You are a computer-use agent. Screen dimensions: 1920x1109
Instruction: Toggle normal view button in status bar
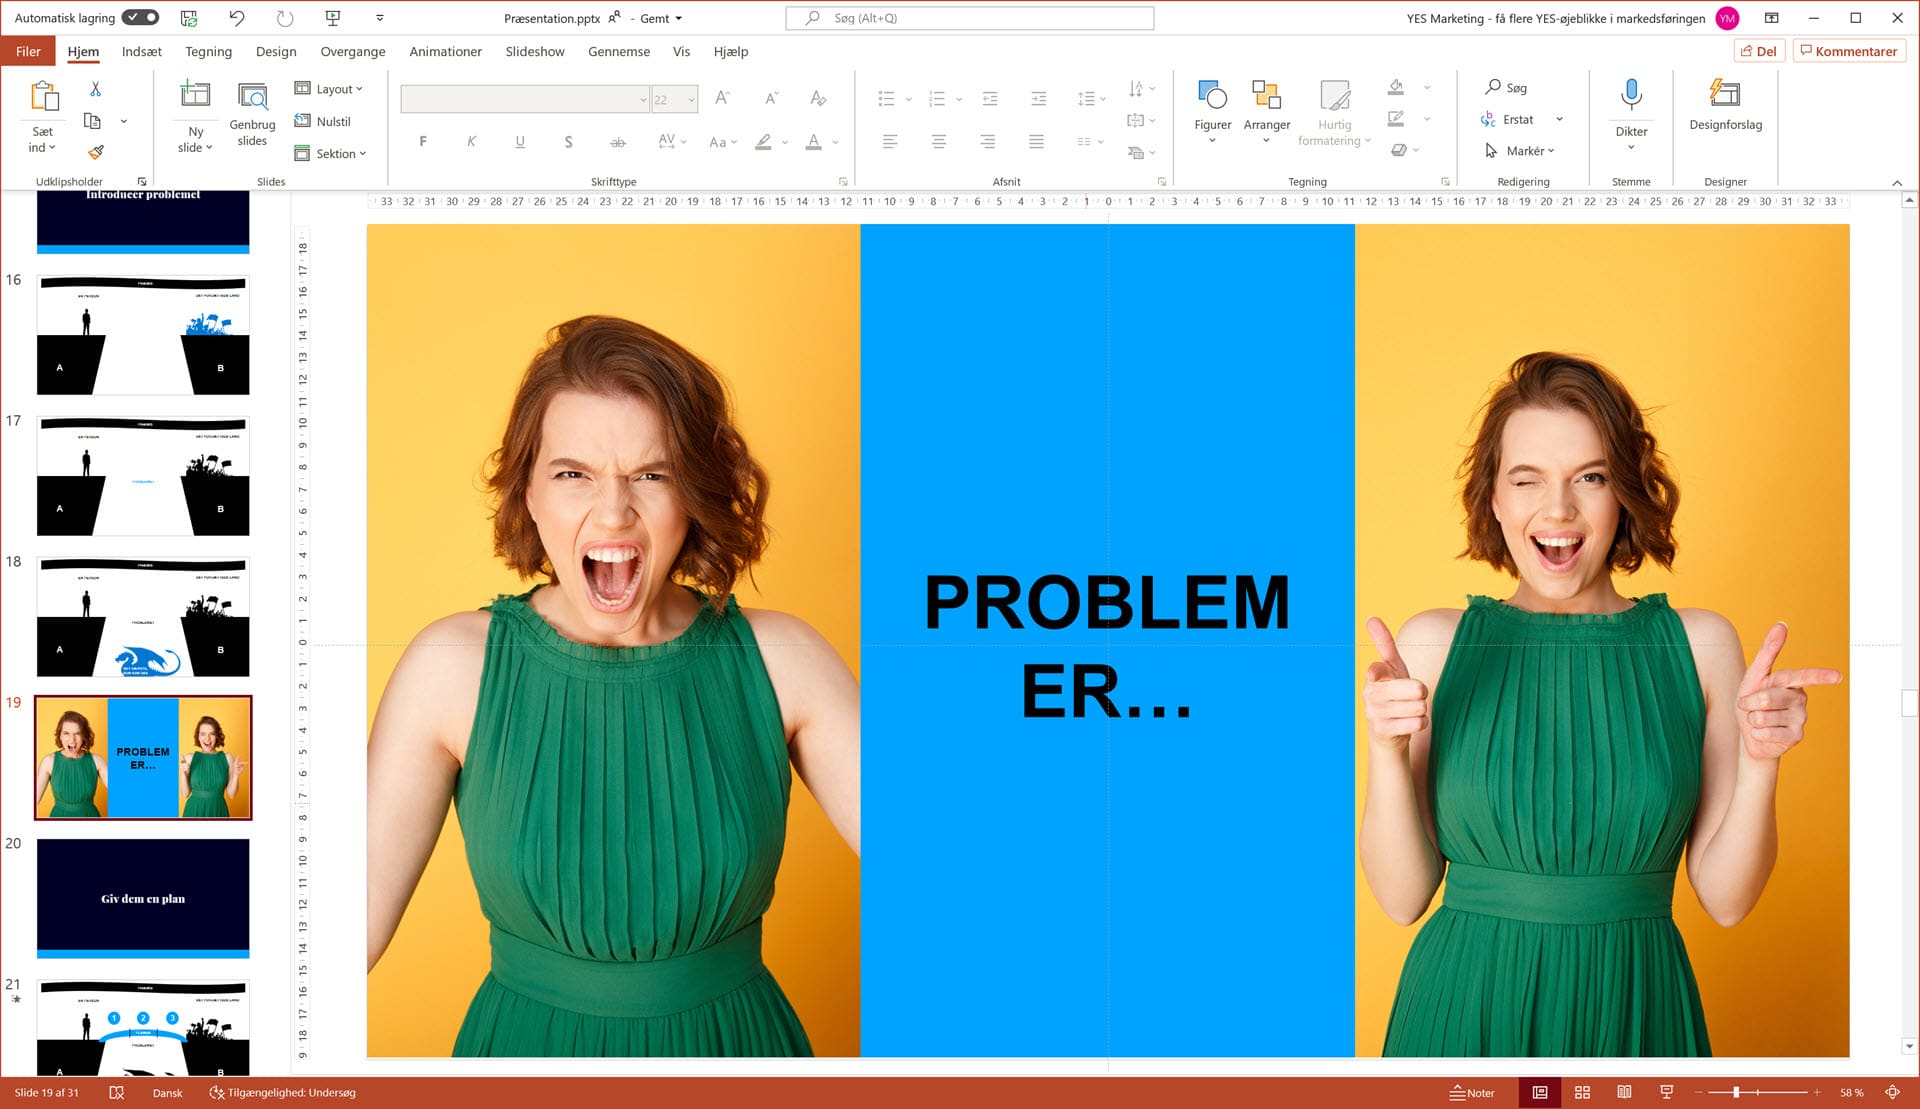click(1540, 1092)
